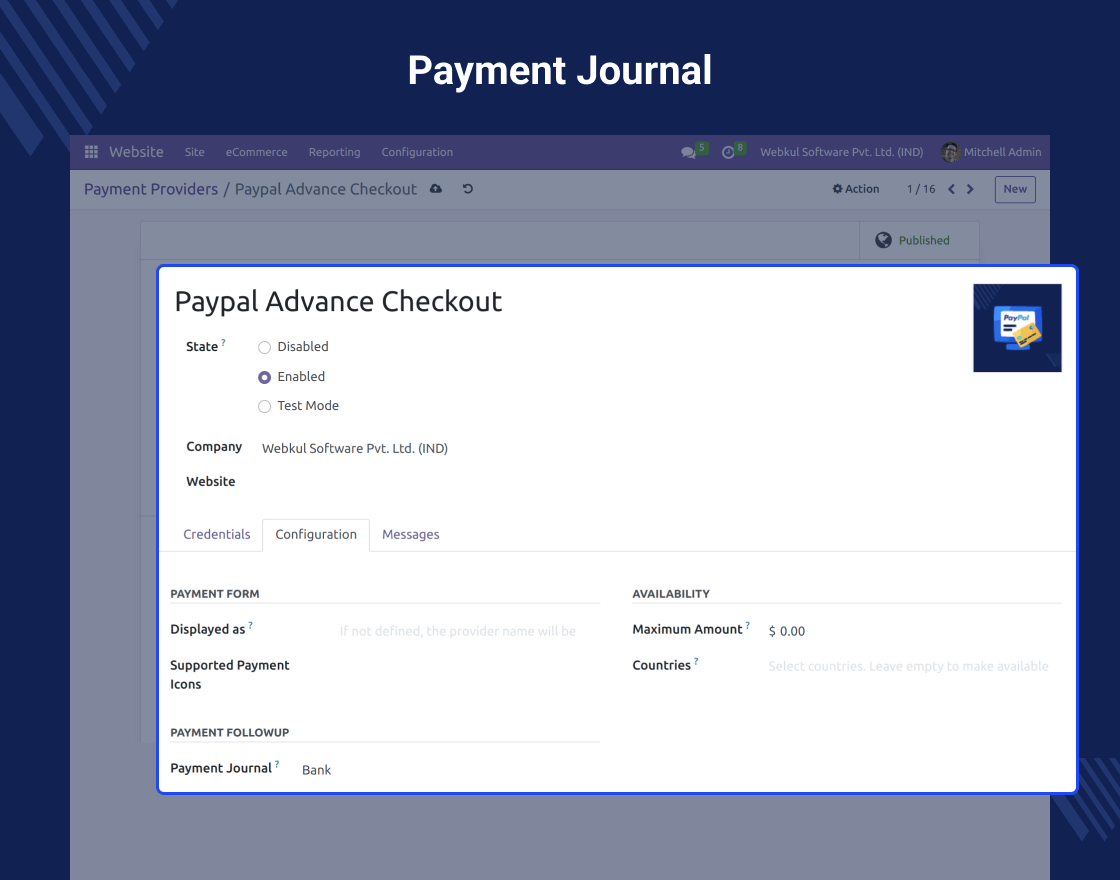Viewport: 1120px width, 880px height.
Task: Open the top Configuration menu
Action: pyautogui.click(x=417, y=152)
